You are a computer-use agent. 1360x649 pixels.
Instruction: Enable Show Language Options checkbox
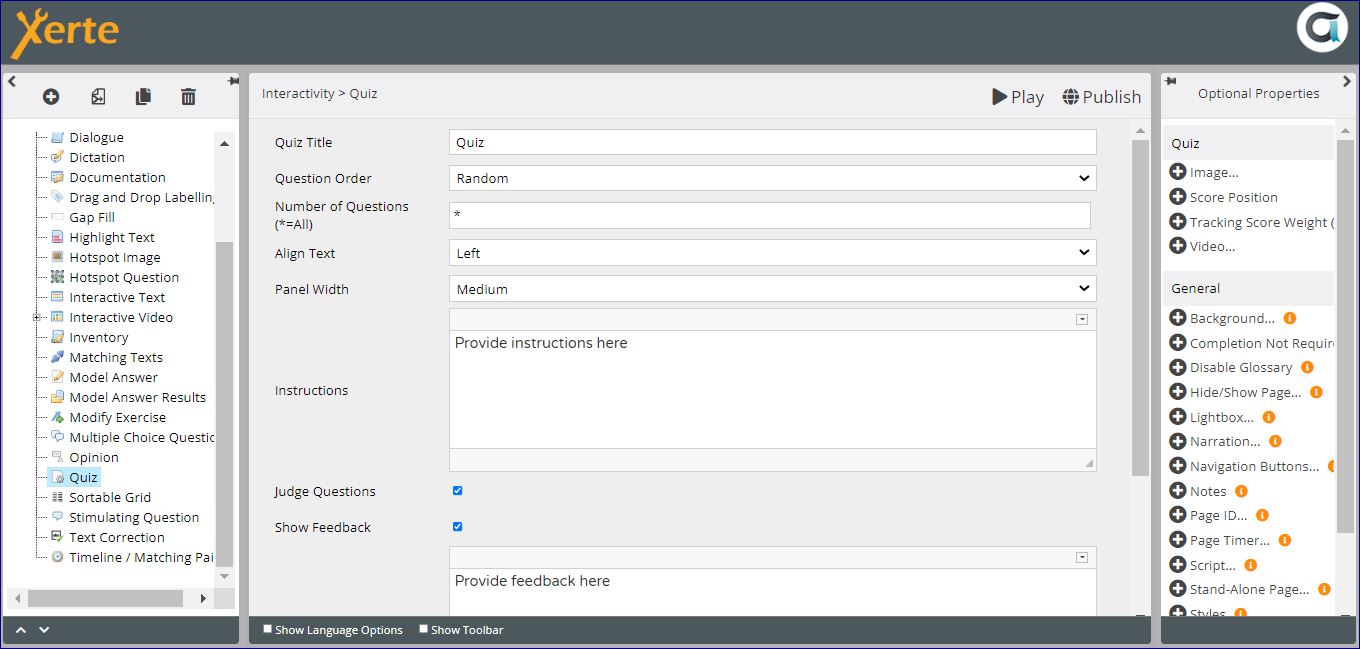point(267,629)
